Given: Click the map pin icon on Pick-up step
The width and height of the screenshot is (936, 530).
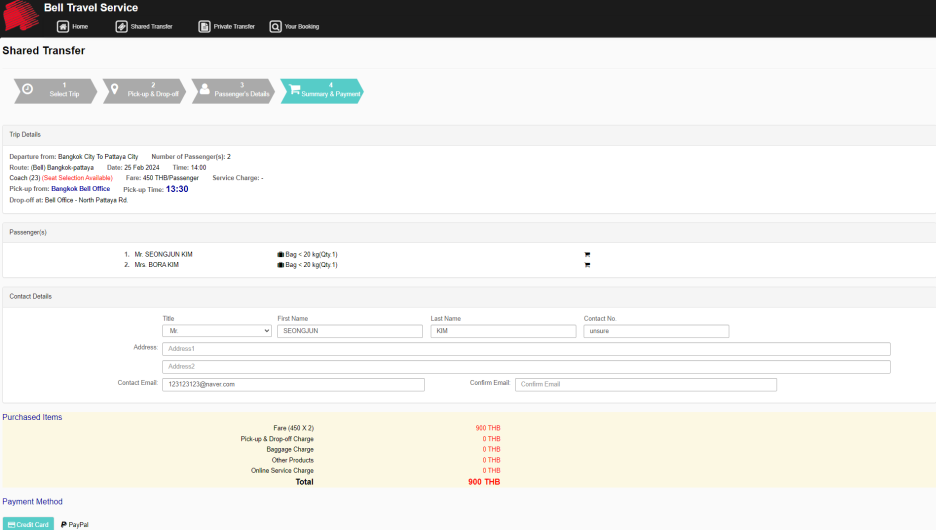Looking at the screenshot, I should 115,89.
